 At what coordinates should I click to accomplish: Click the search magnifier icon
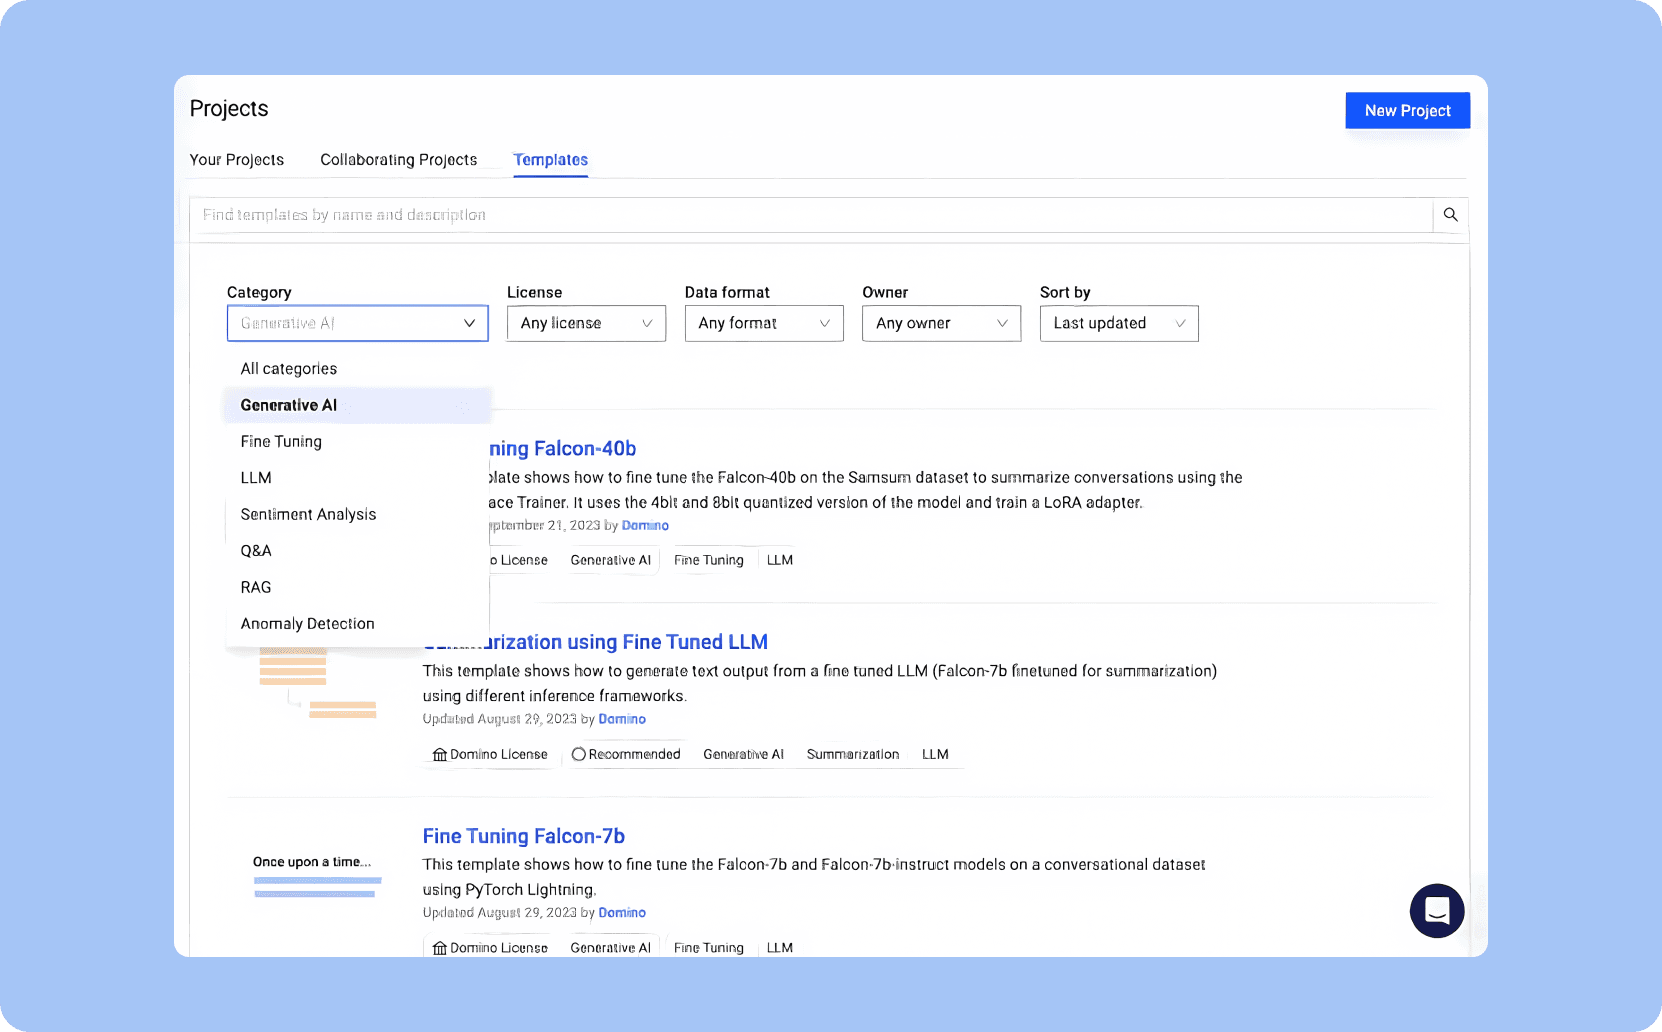point(1450,214)
